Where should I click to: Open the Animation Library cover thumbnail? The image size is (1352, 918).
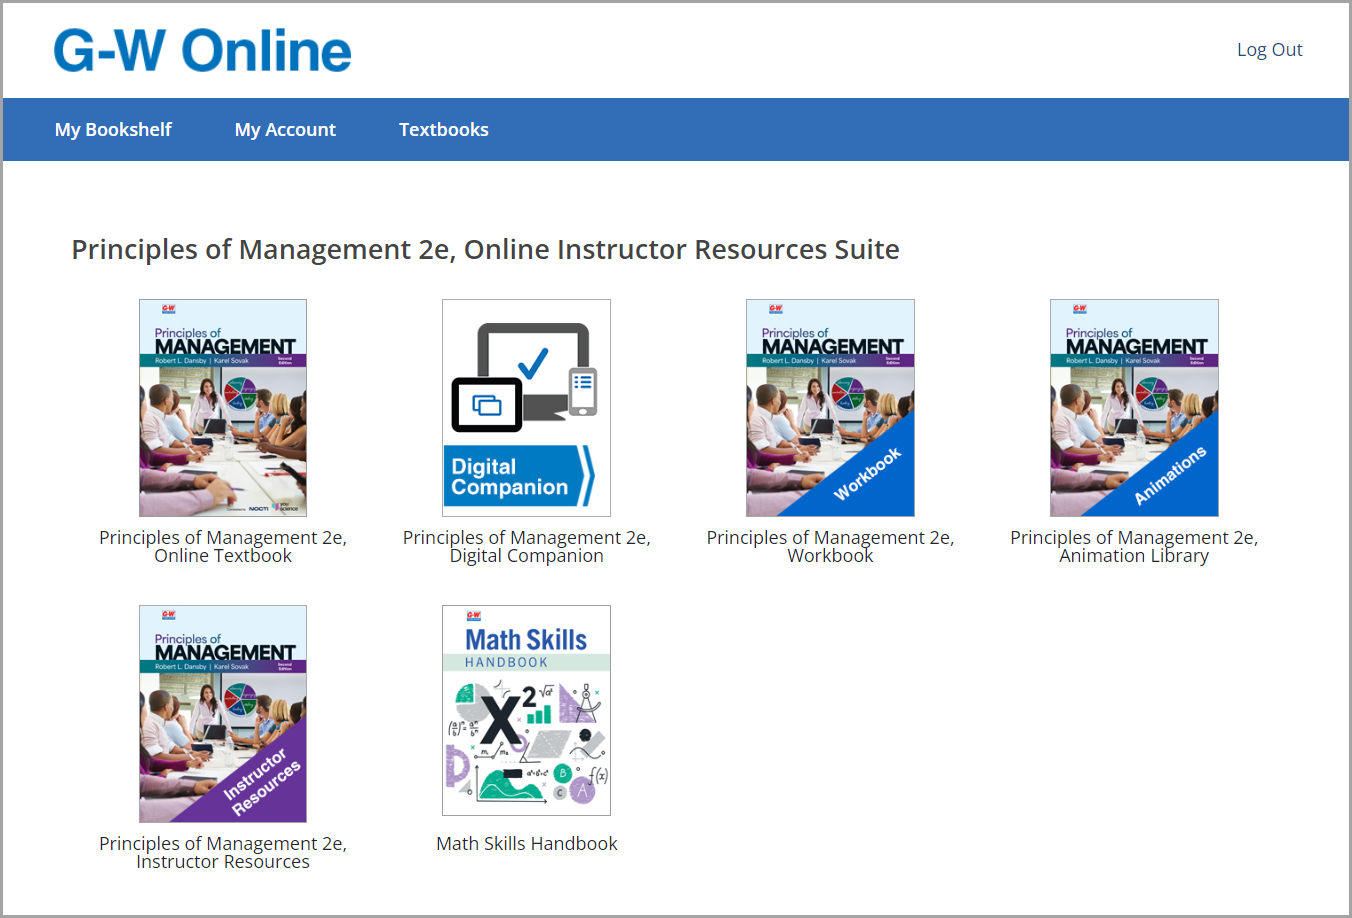(x=1134, y=408)
